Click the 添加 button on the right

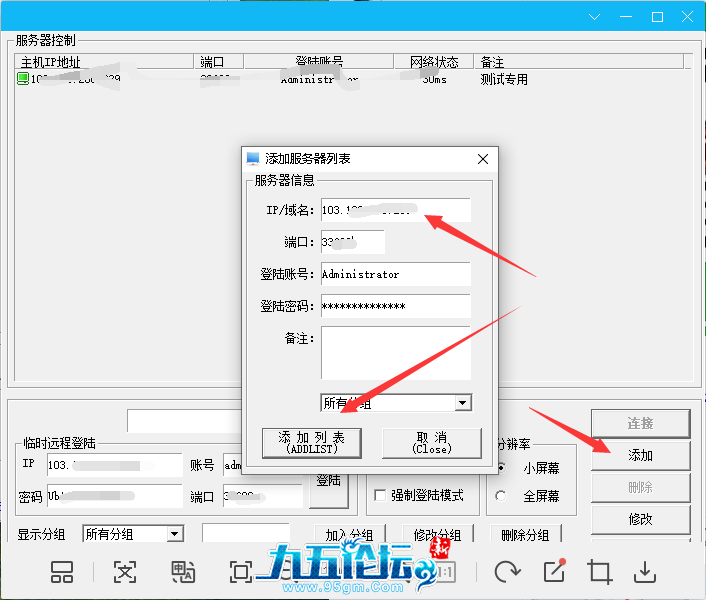point(640,455)
